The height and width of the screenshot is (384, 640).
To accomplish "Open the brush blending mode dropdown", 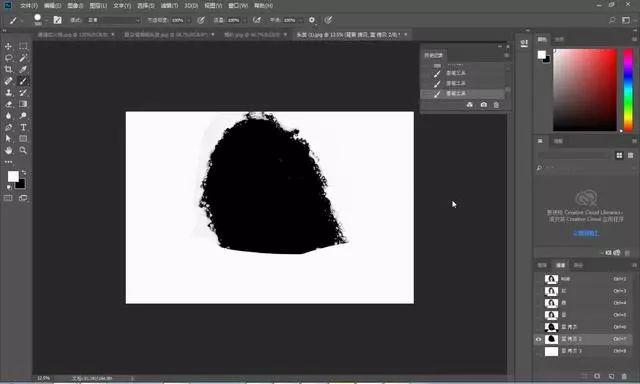I will pyautogui.click(x=114, y=20).
